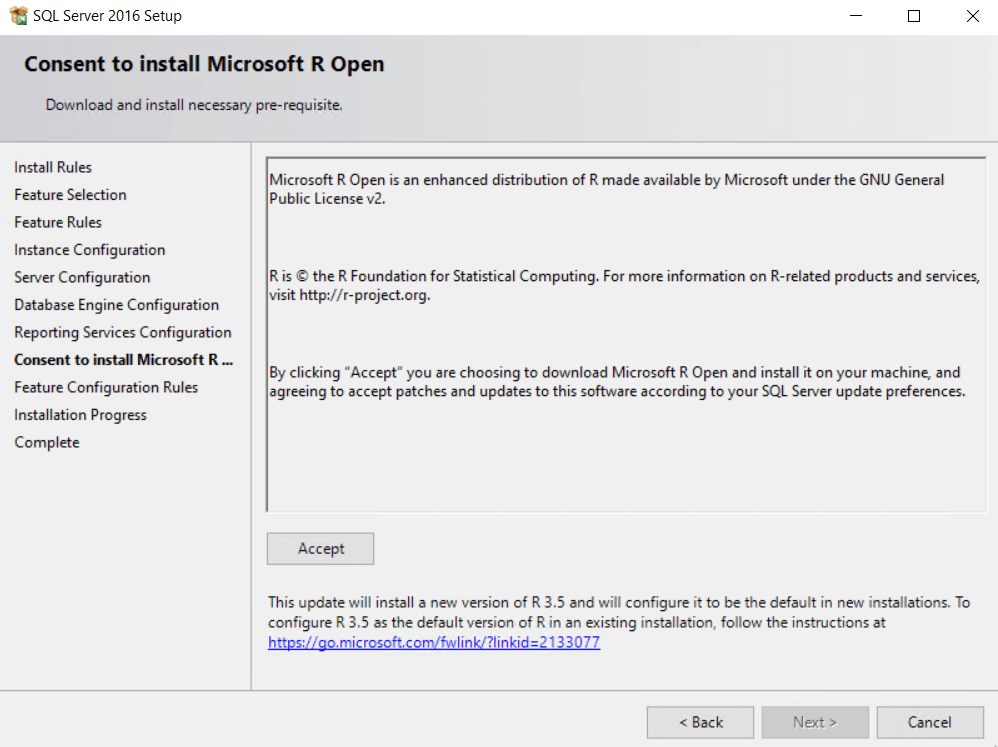
Task: Click the Back button
Action: click(700, 722)
